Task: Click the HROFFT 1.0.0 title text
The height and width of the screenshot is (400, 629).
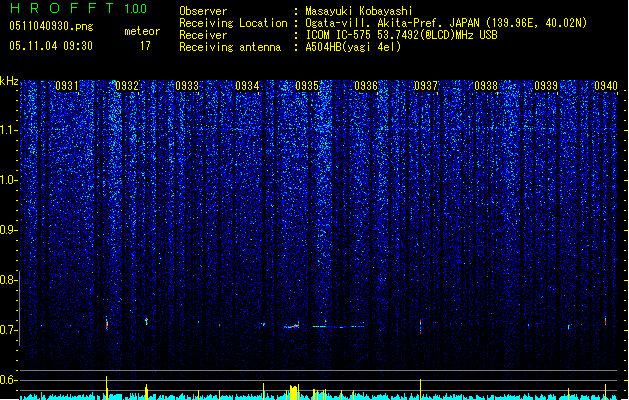Action: (78, 8)
